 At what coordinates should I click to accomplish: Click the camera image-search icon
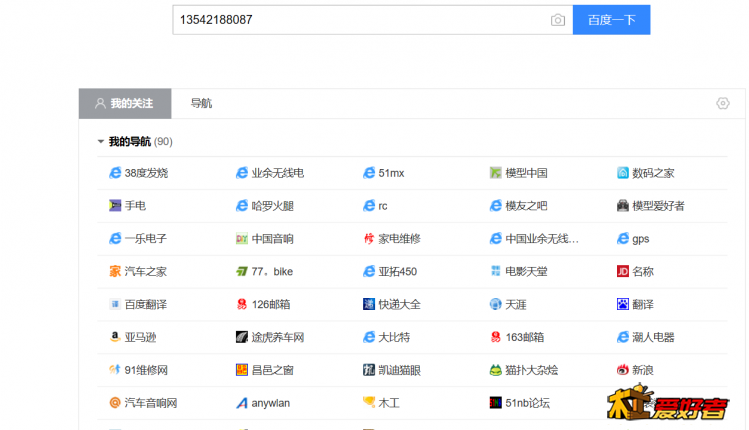[557, 20]
